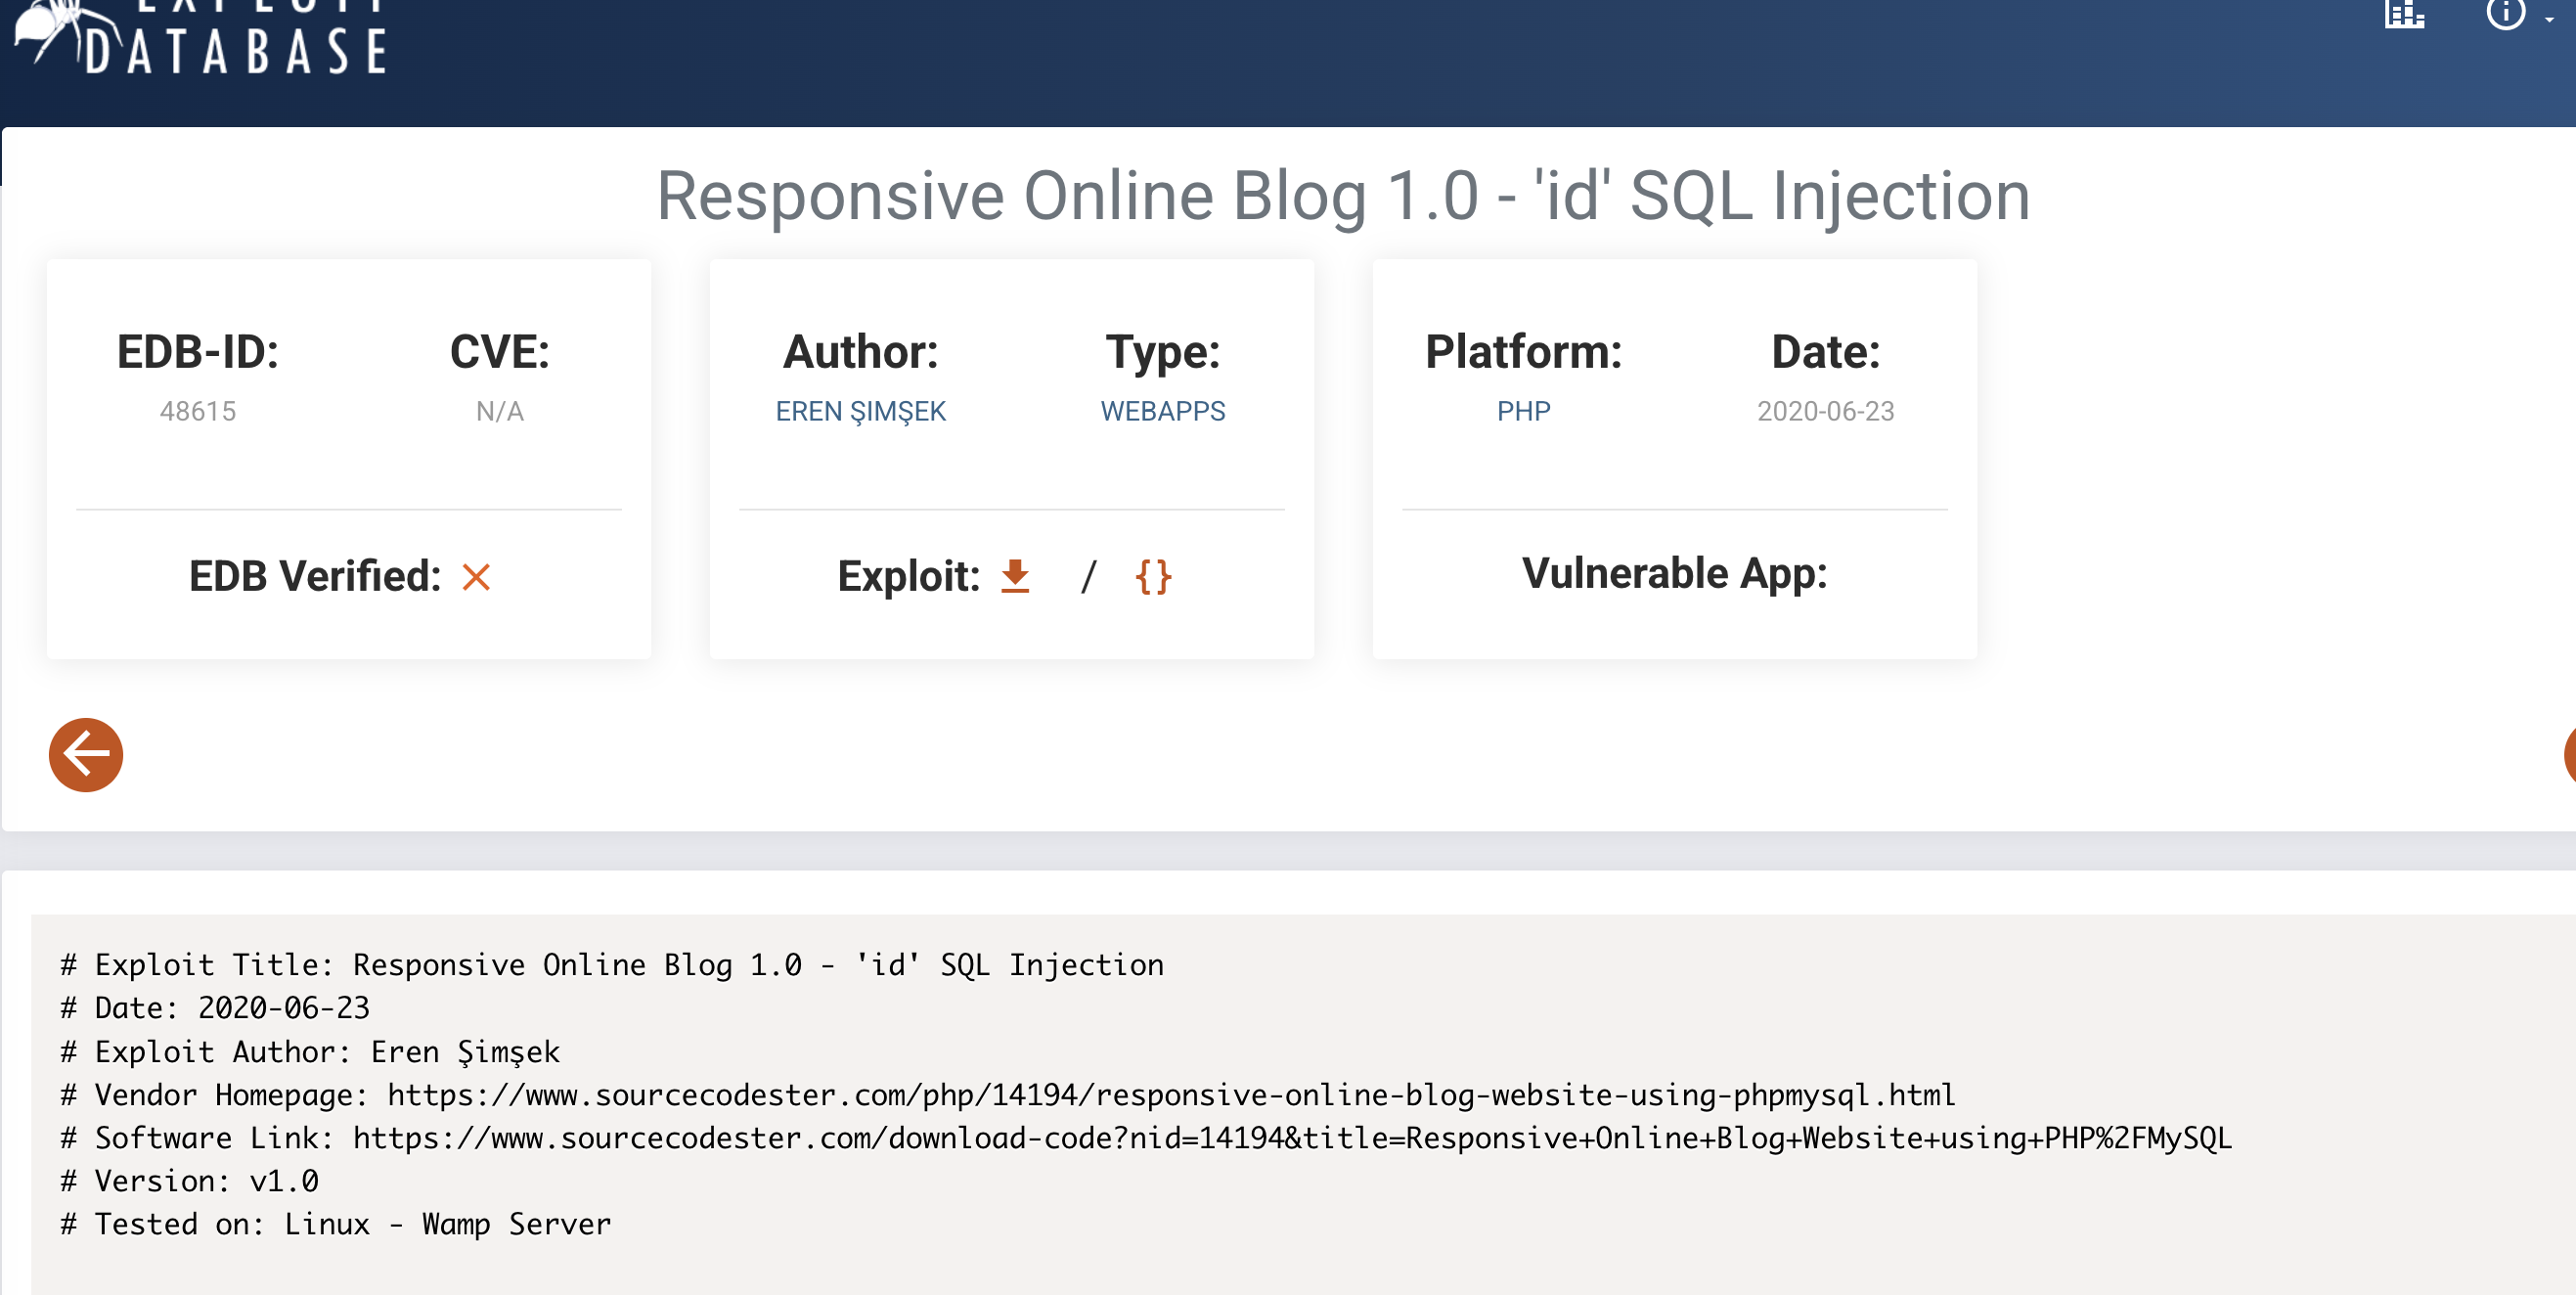2576x1295 pixels.
Task: Open the statistics bar chart icon
Action: click(x=2403, y=15)
